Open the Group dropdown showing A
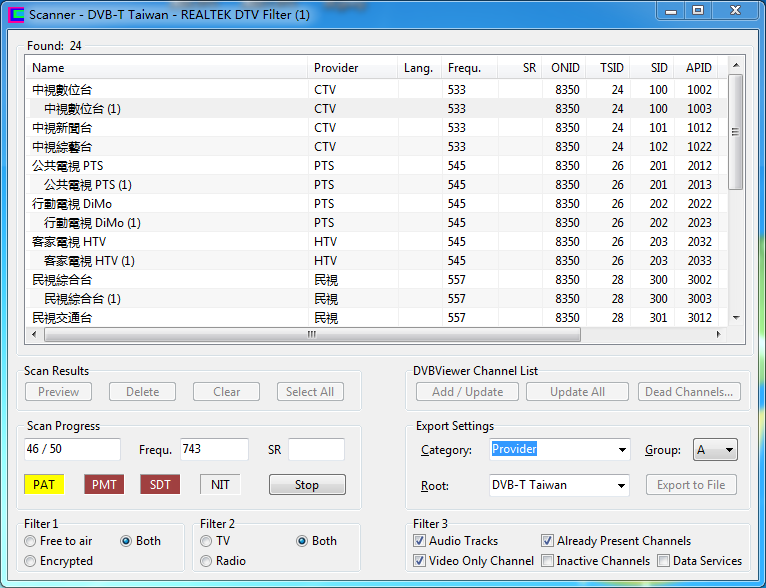Screen dimensions: 766x588 pyautogui.click(x=715, y=450)
